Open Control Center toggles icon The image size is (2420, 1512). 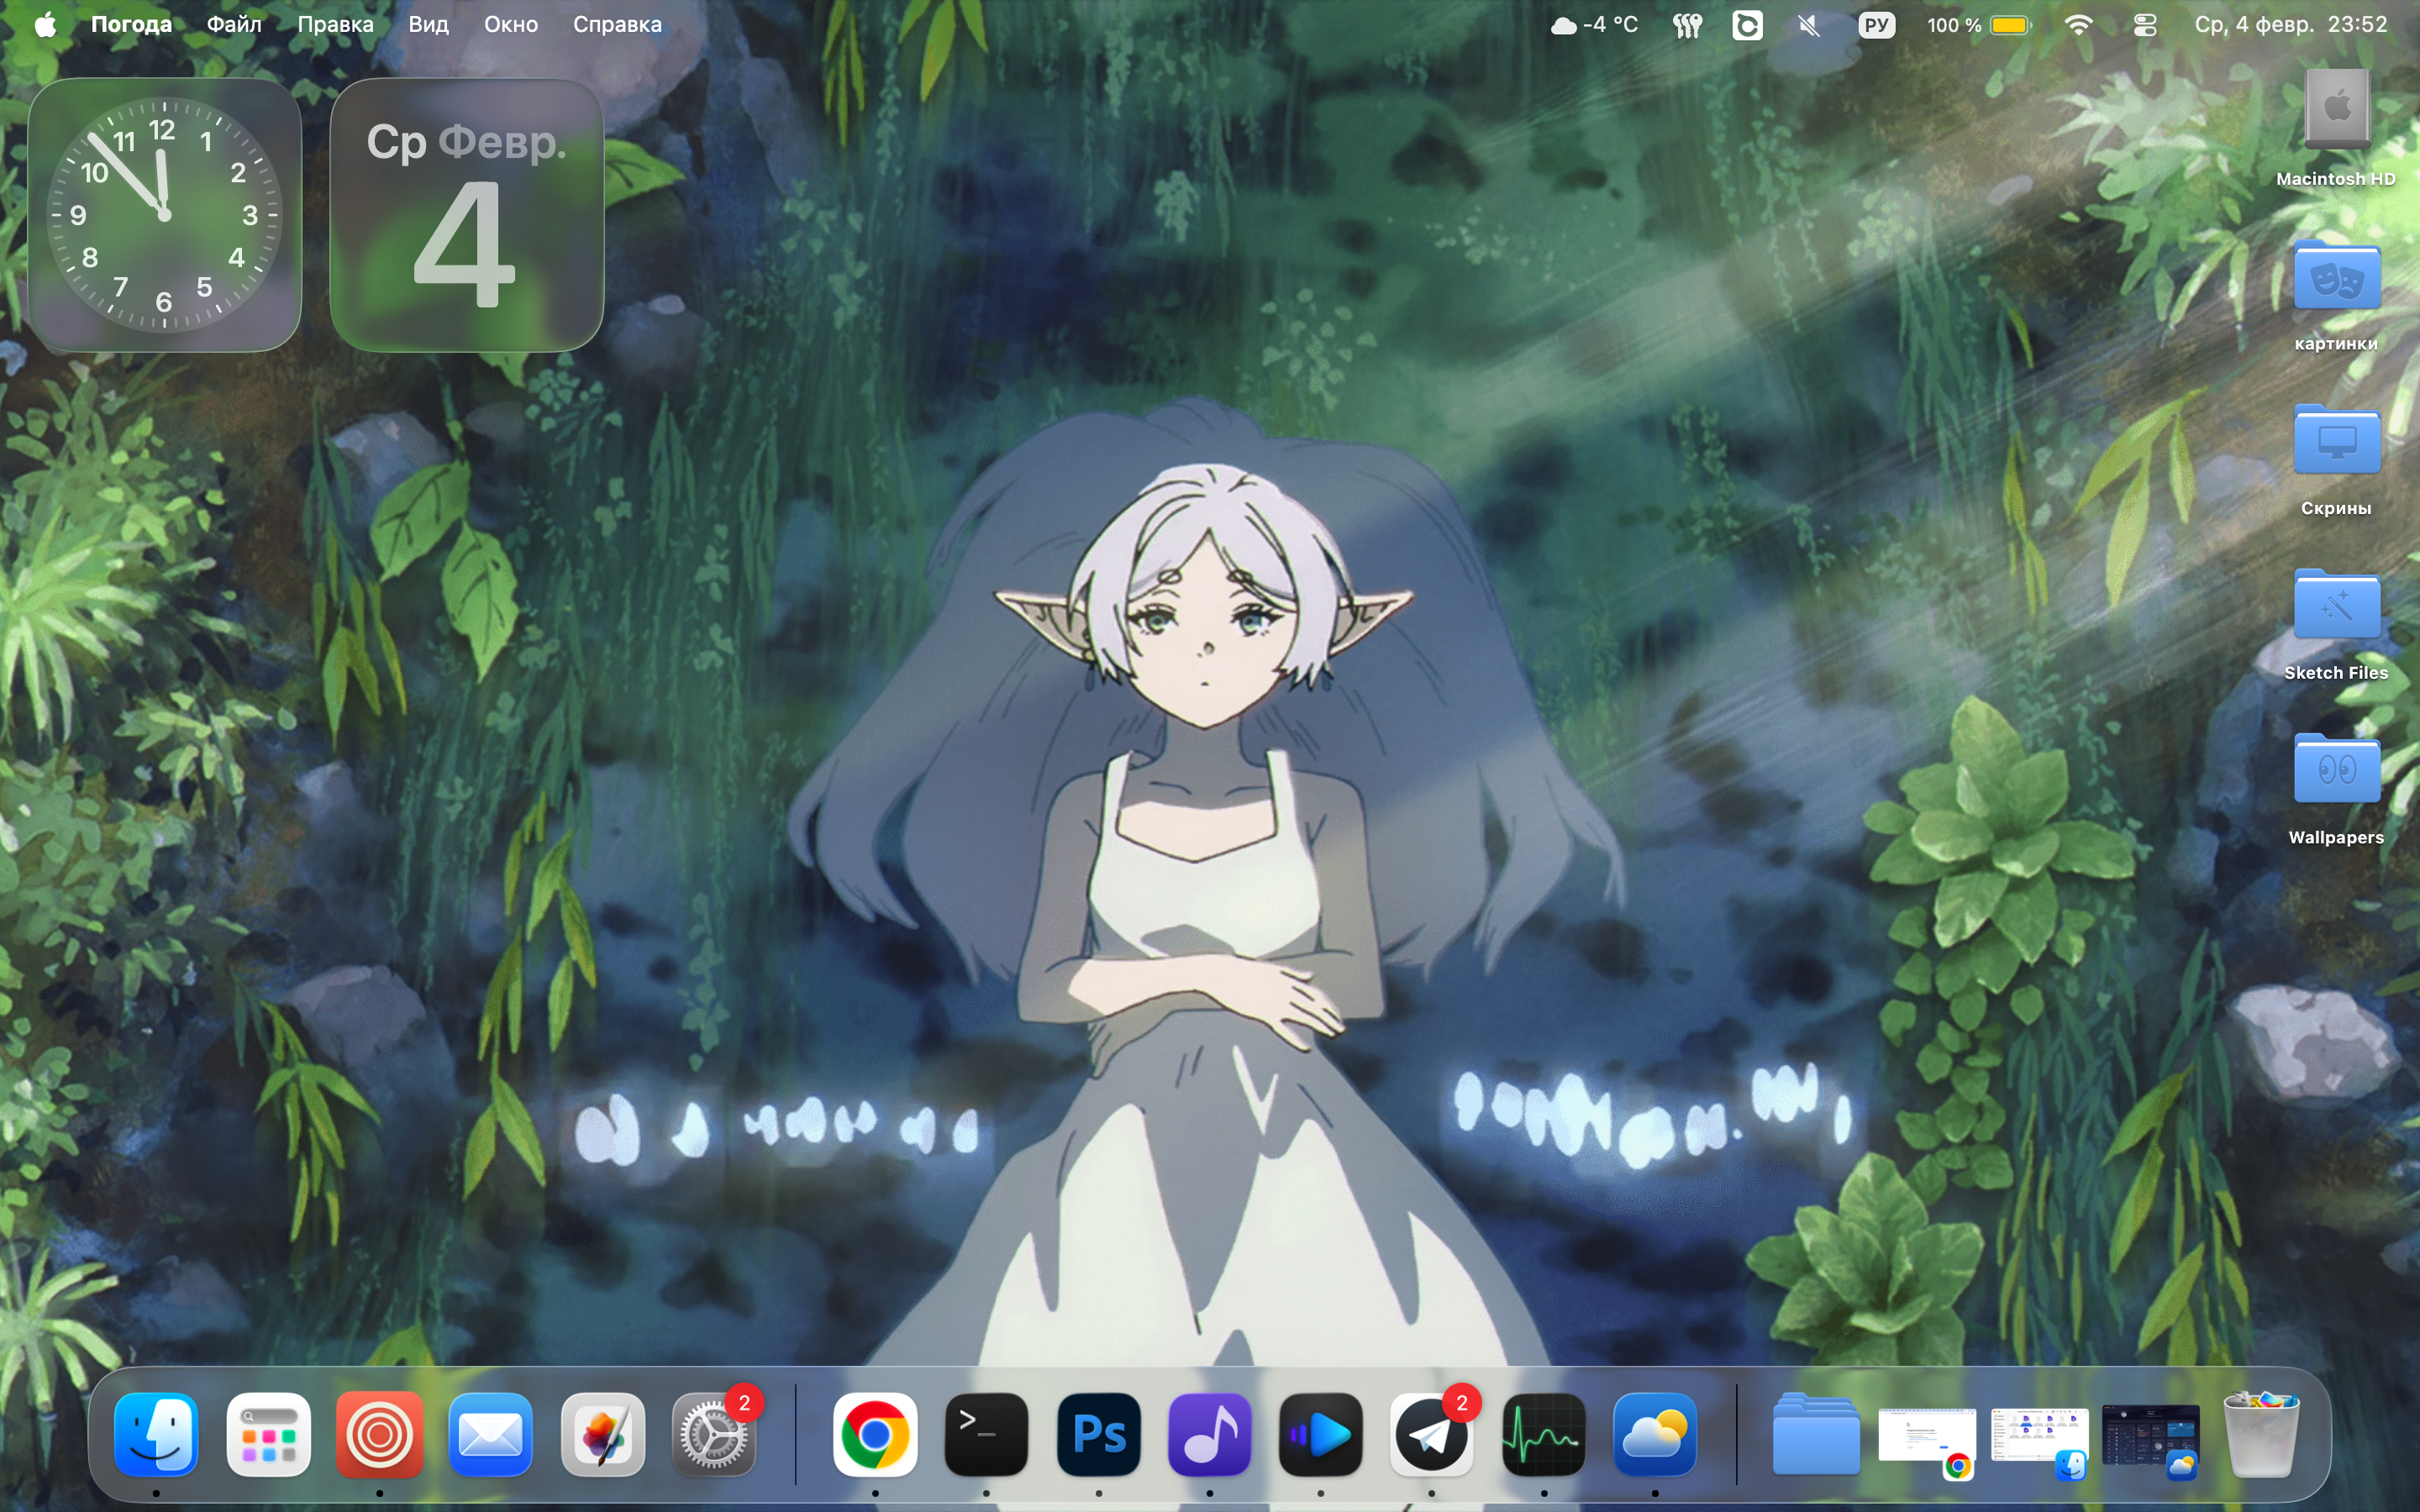(x=2145, y=25)
